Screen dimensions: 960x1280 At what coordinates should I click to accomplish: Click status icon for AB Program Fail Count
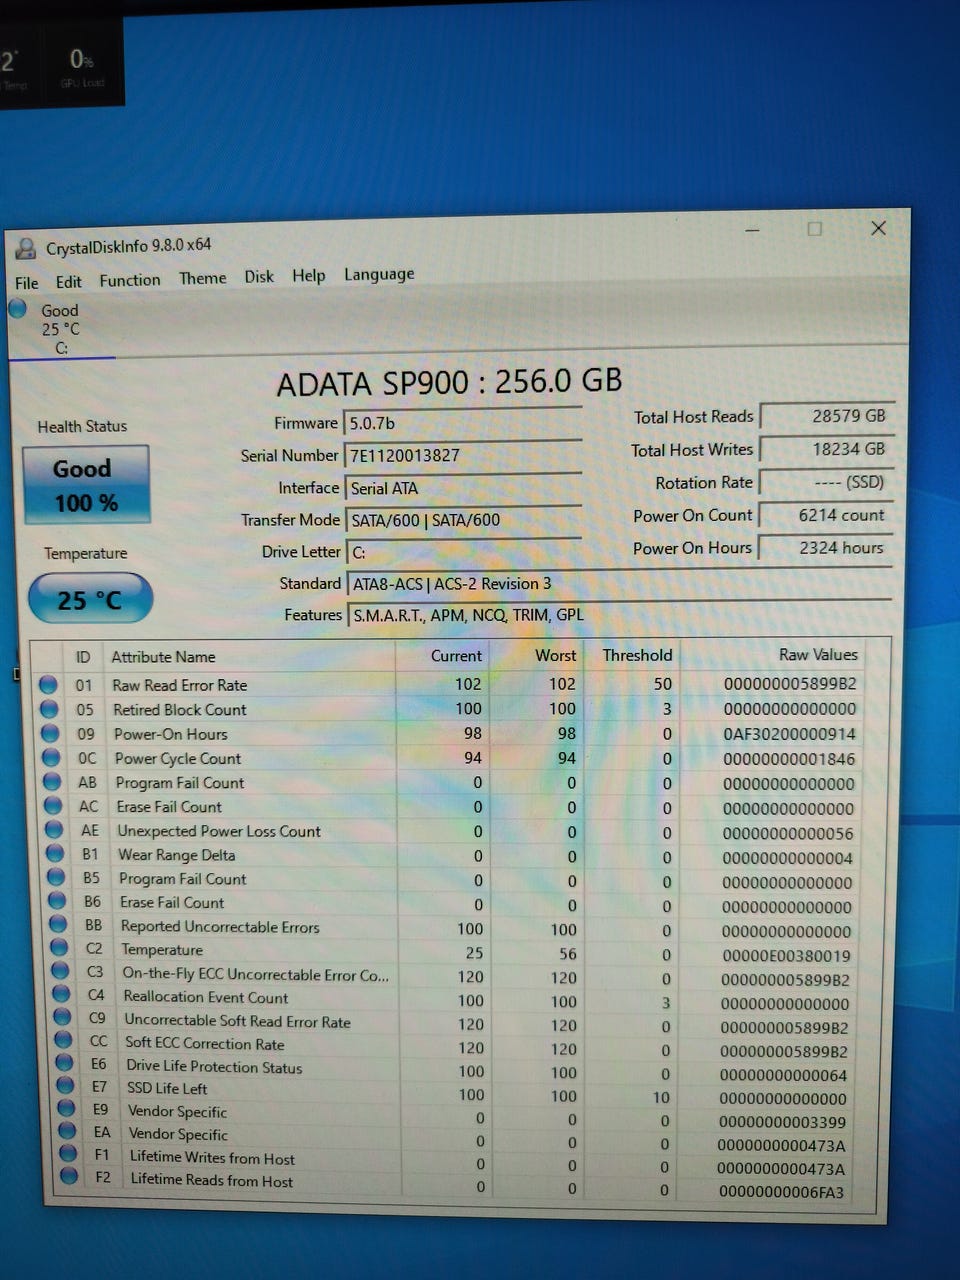52,783
